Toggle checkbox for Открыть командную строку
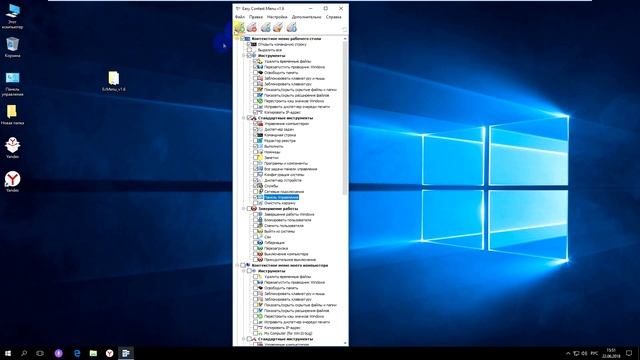Screen dimensions: 640x360 pos(249,44)
